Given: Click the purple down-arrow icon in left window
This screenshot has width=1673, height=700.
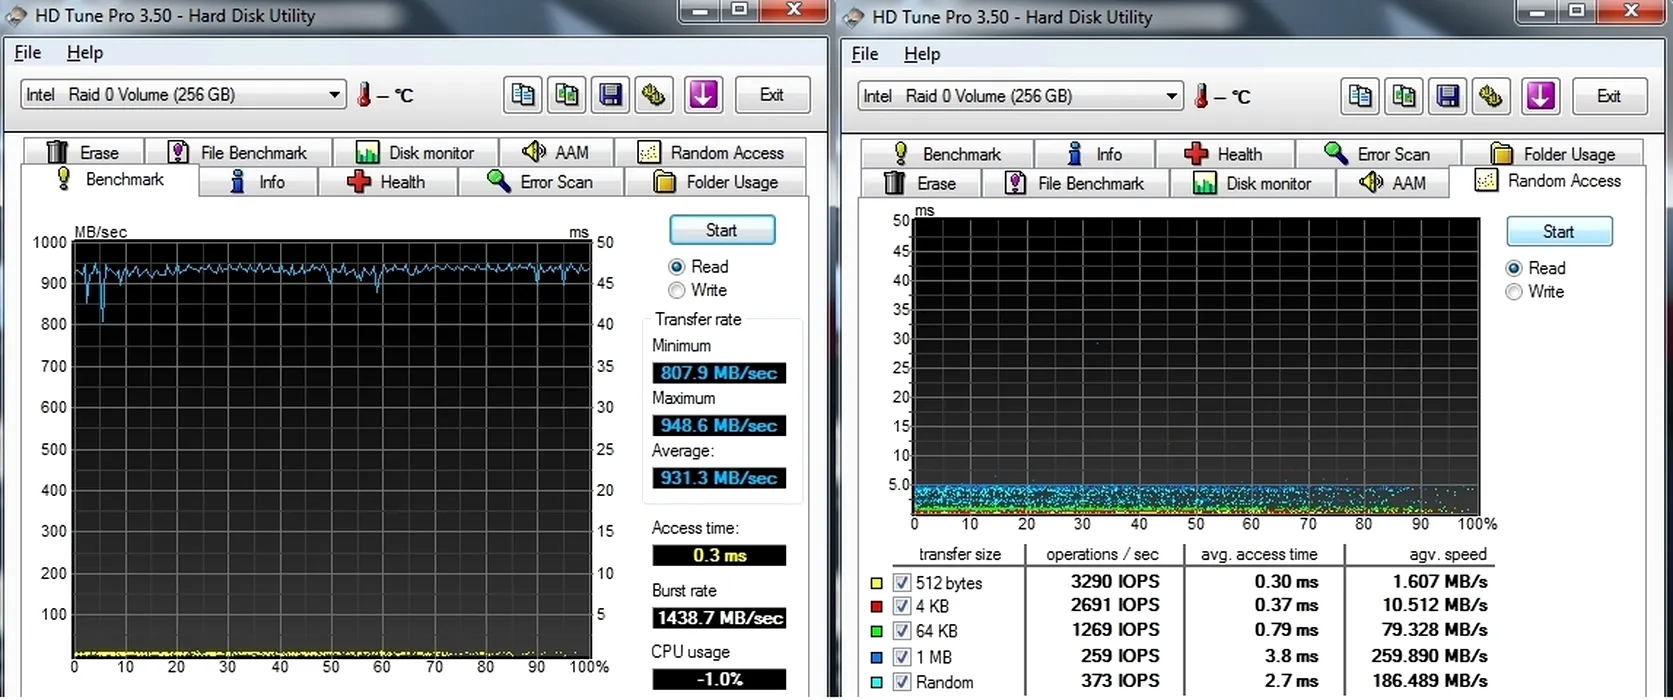Looking at the screenshot, I should pyautogui.click(x=703, y=95).
